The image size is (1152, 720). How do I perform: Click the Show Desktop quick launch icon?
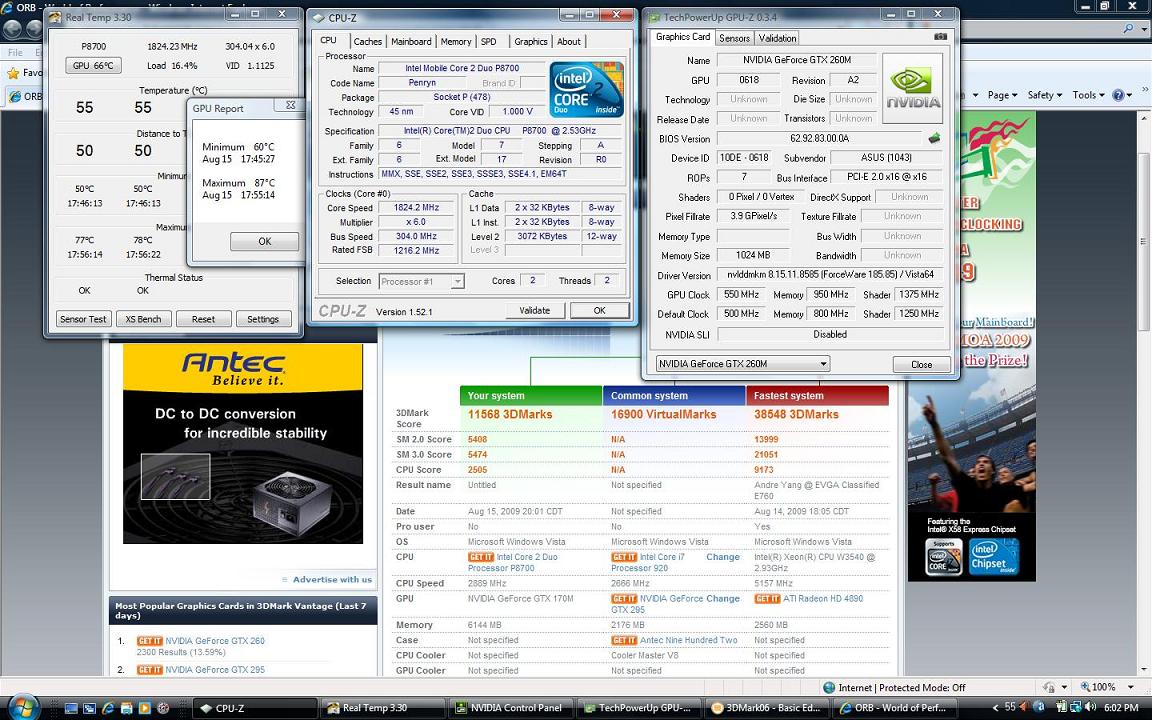71,708
